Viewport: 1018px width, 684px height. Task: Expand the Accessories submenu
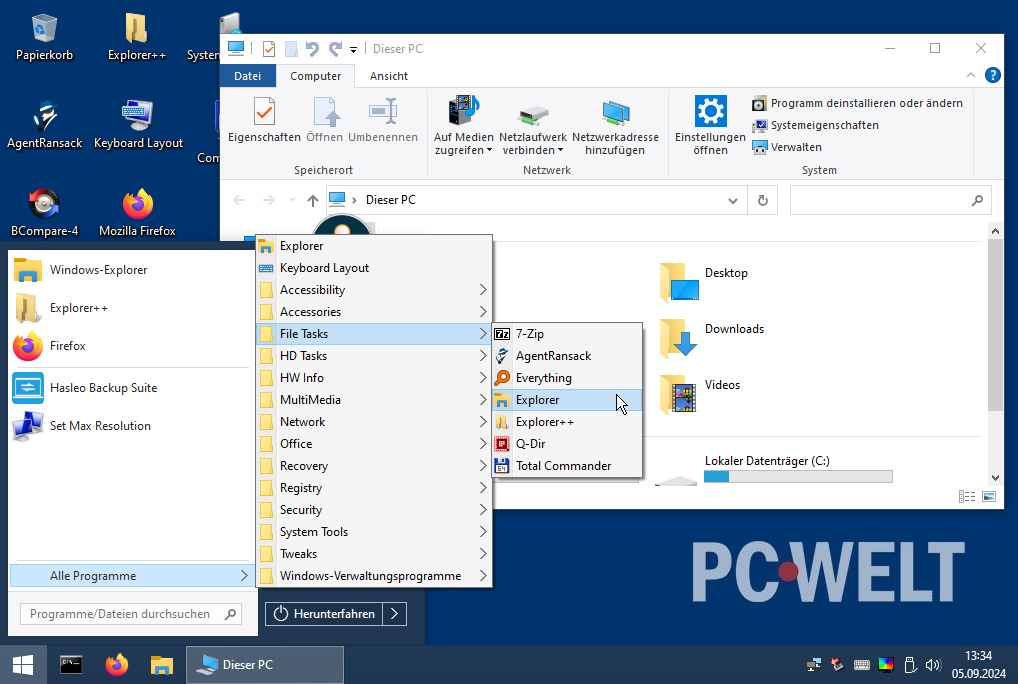(x=374, y=312)
